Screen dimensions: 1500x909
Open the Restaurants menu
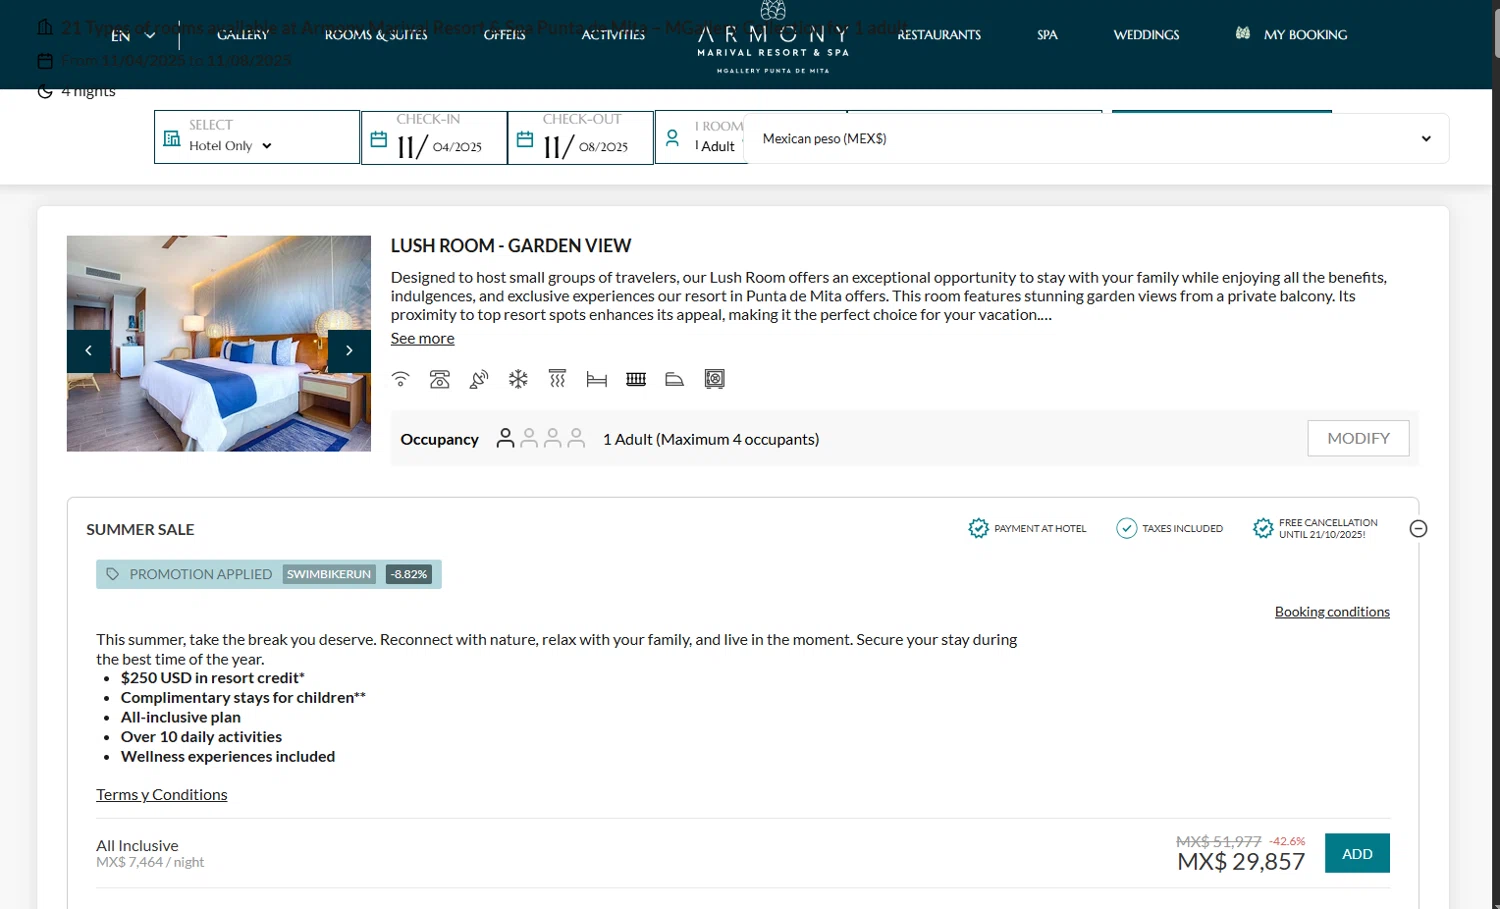coord(939,35)
